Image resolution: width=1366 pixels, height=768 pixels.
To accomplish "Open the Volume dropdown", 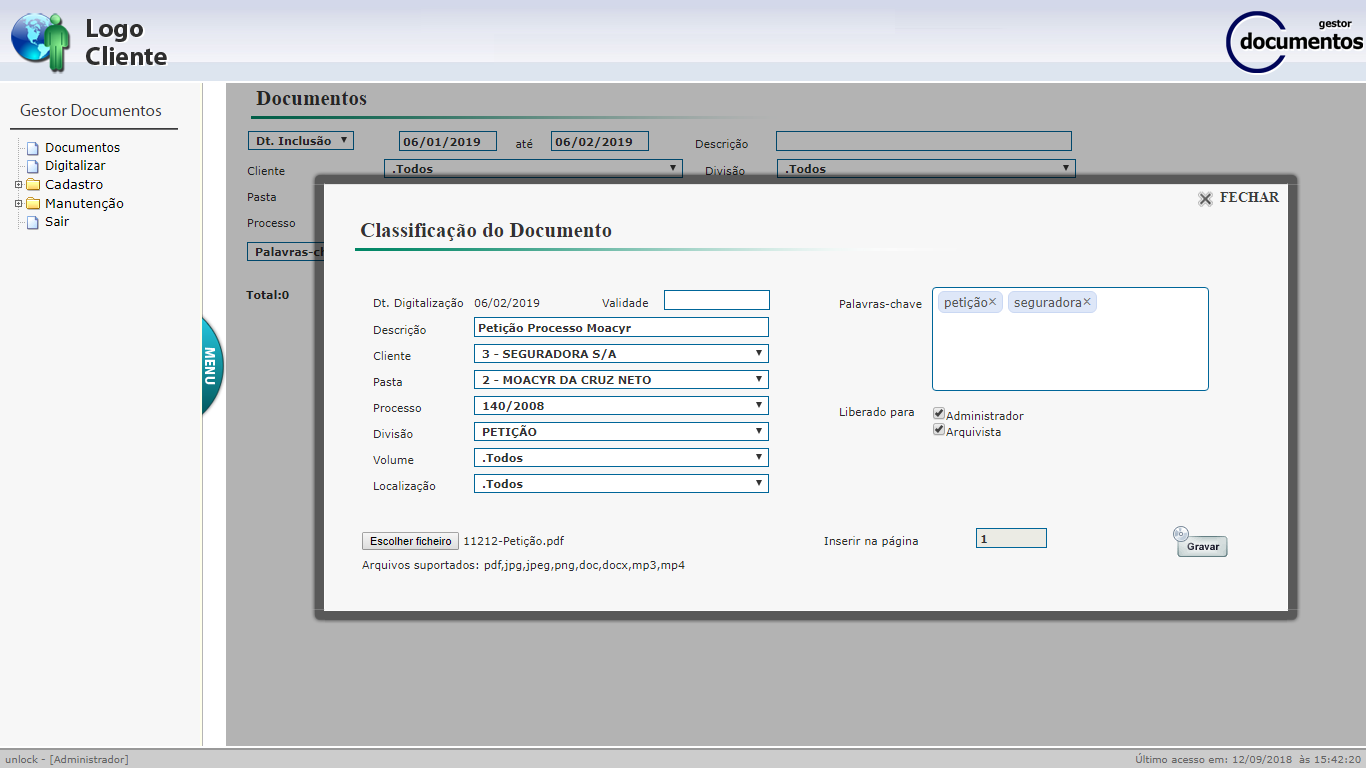I will (621, 458).
